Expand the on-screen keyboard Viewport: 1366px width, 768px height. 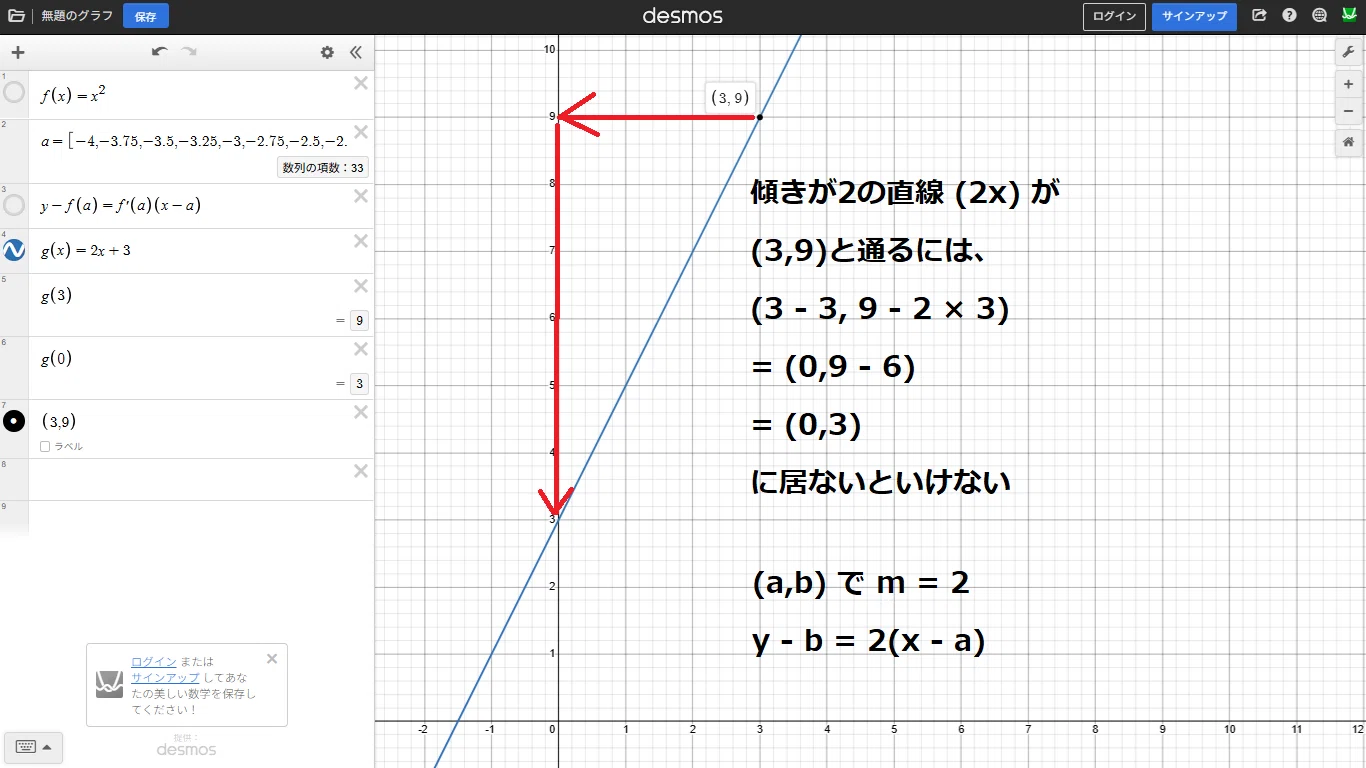(x=33, y=746)
